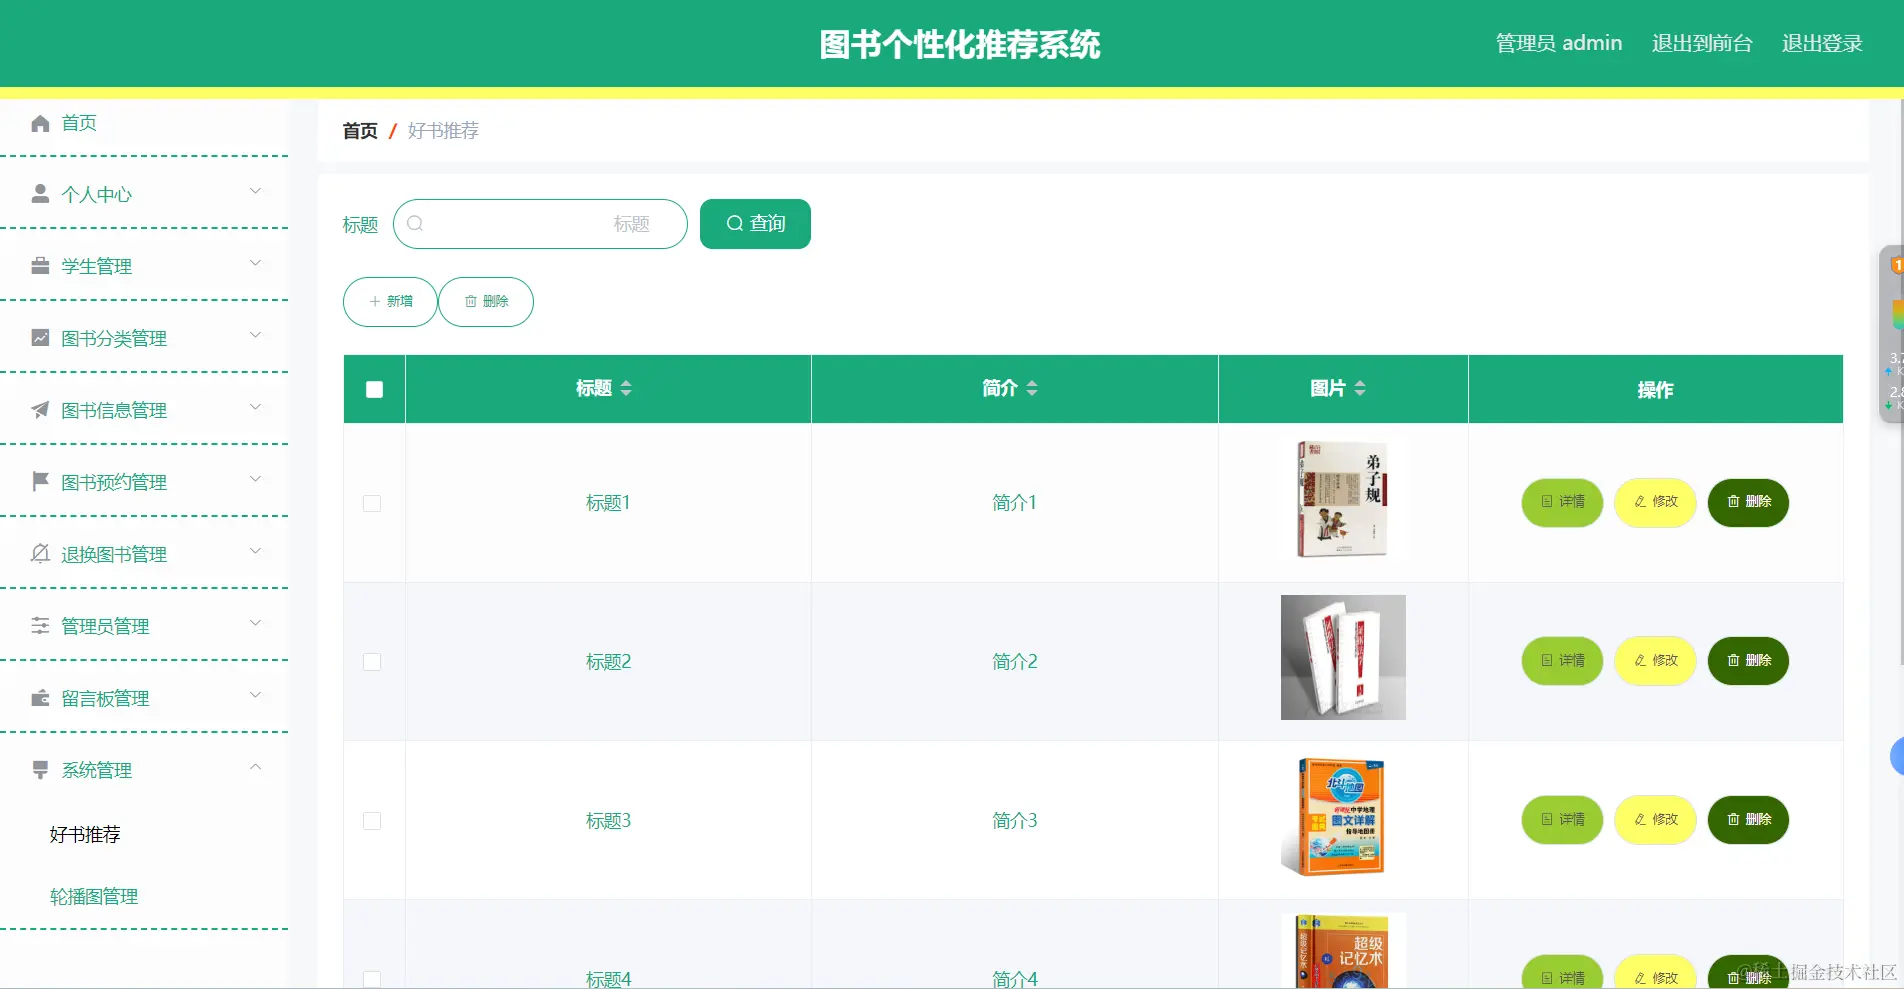Click 修改 for the 标题1 row
The height and width of the screenshot is (989, 1904).
click(x=1655, y=502)
